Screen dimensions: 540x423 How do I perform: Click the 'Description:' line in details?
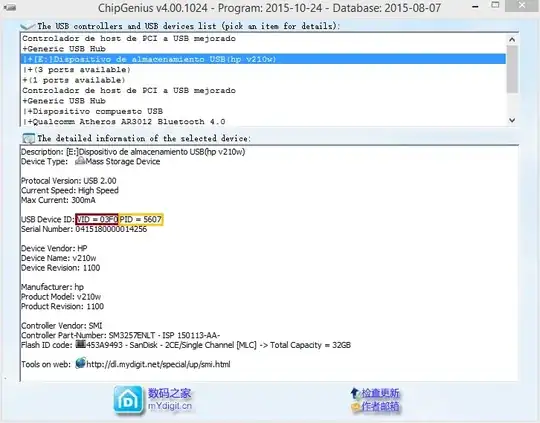coord(133,152)
